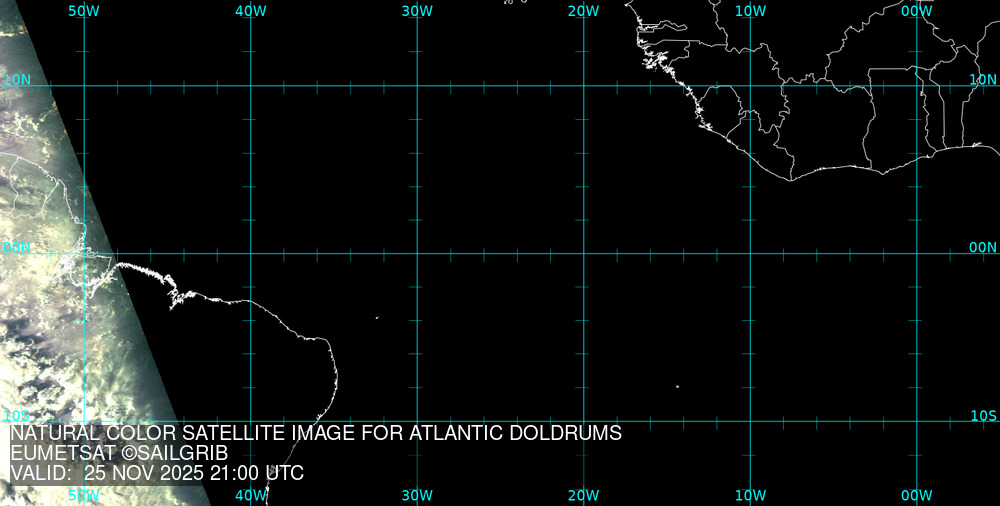This screenshot has height=506, width=1000.
Task: Click the grid intersection of 40W and 10N
Action: click(x=251, y=86)
